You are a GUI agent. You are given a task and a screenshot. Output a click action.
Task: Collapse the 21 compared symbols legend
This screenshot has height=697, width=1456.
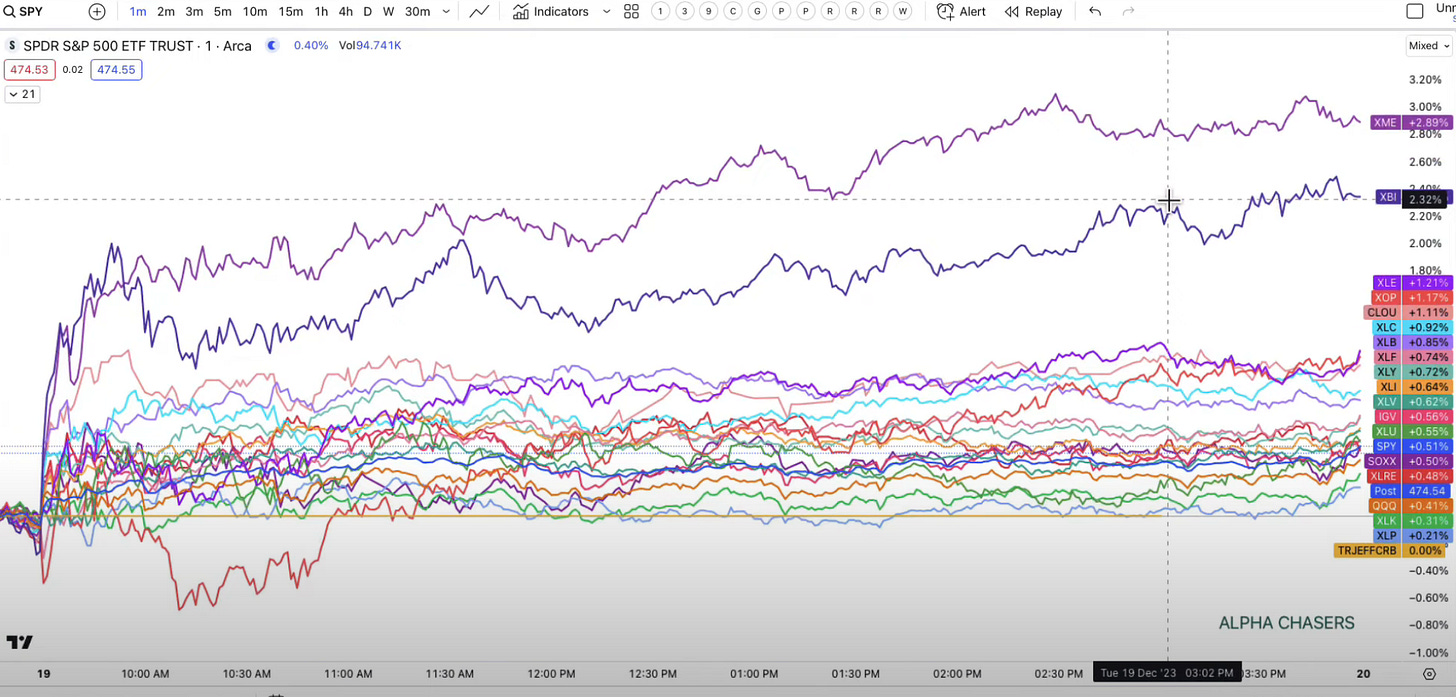pos(22,94)
